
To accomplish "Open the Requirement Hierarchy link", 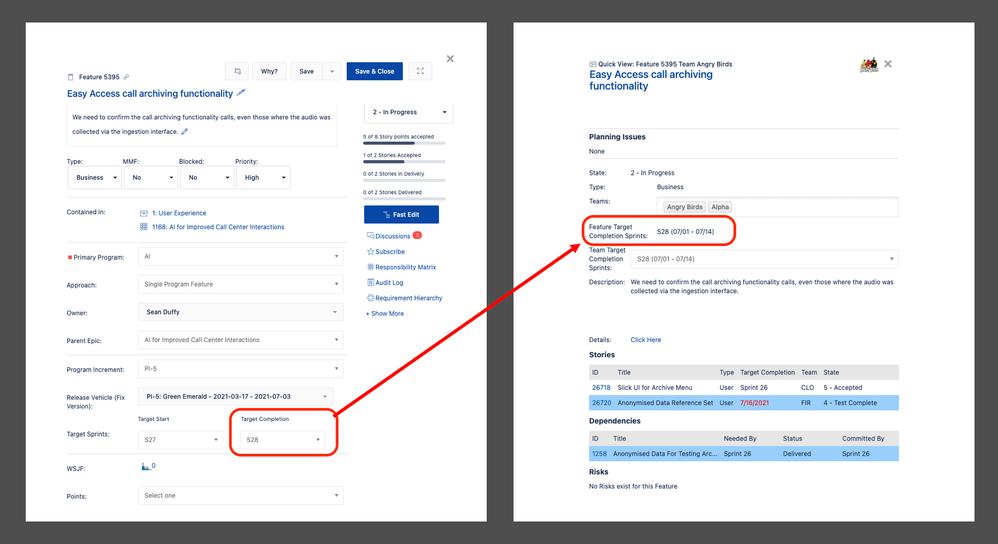I will 409,298.
